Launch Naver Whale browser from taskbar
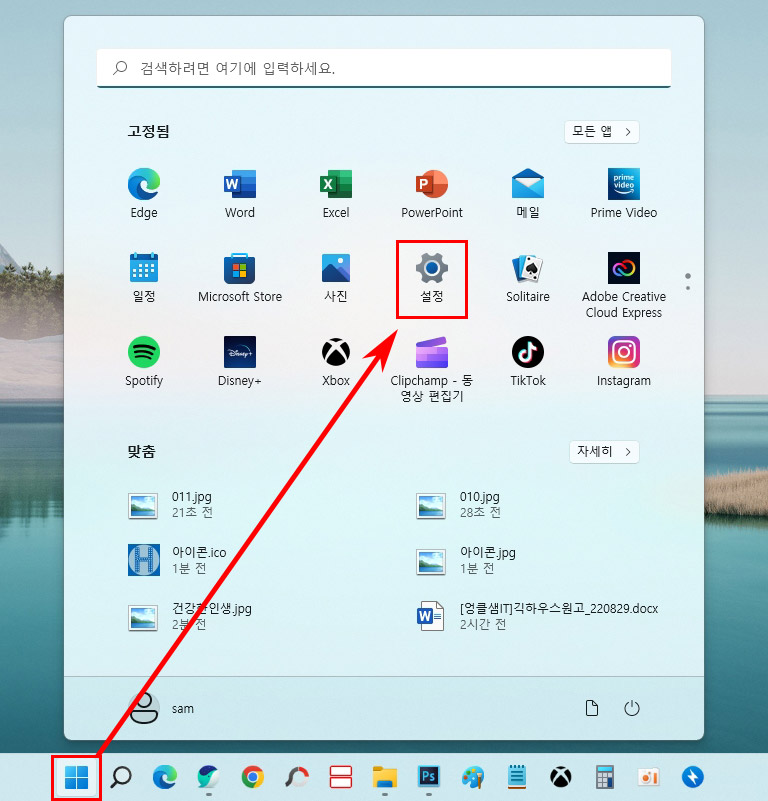This screenshot has height=801, width=768. click(208, 777)
